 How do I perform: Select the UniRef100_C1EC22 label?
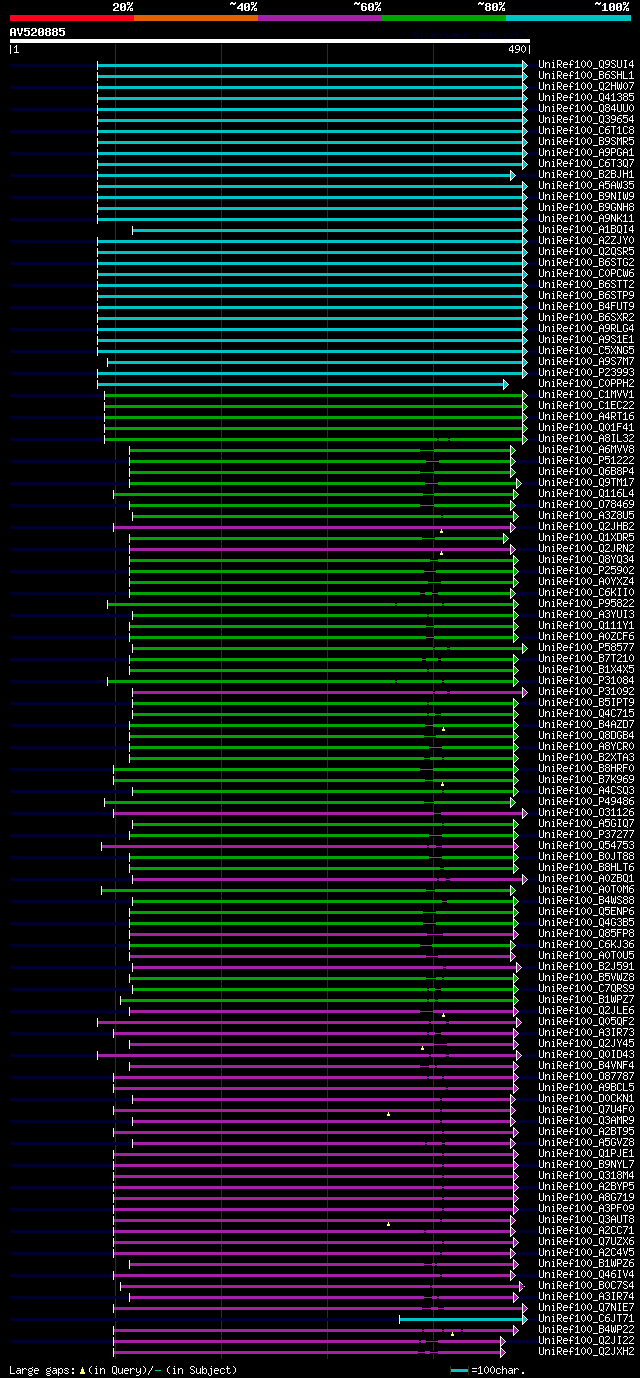(x=586, y=405)
